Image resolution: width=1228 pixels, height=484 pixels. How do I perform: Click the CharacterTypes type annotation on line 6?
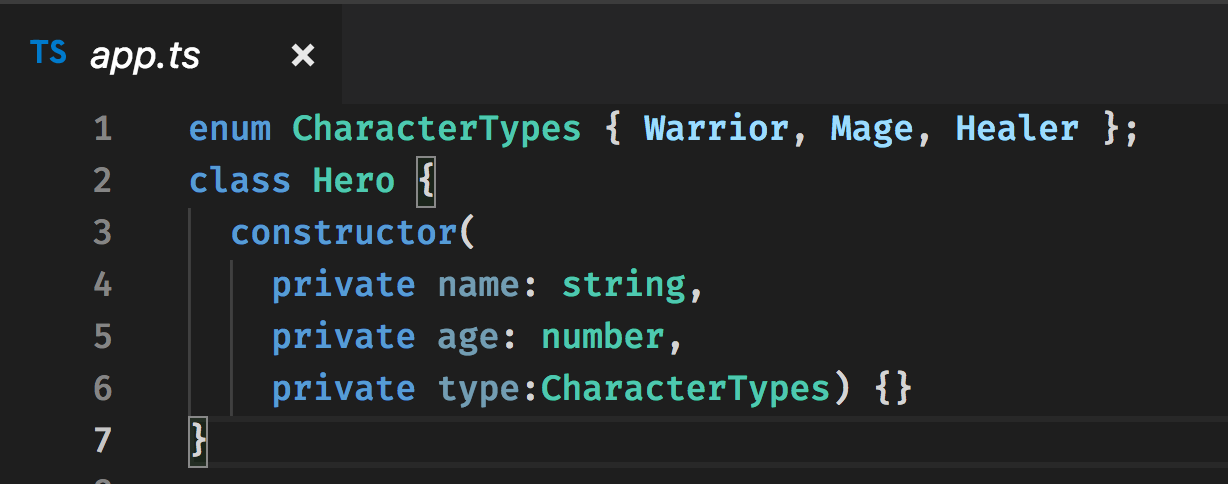coord(685,389)
